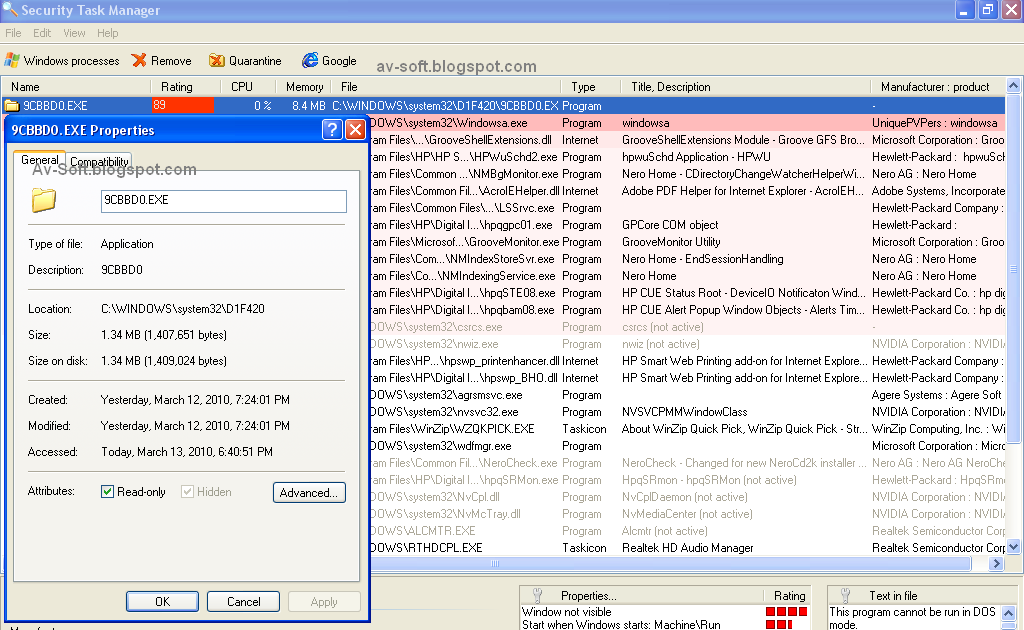
Task: Select the windowsa row
Action: pos(687,123)
